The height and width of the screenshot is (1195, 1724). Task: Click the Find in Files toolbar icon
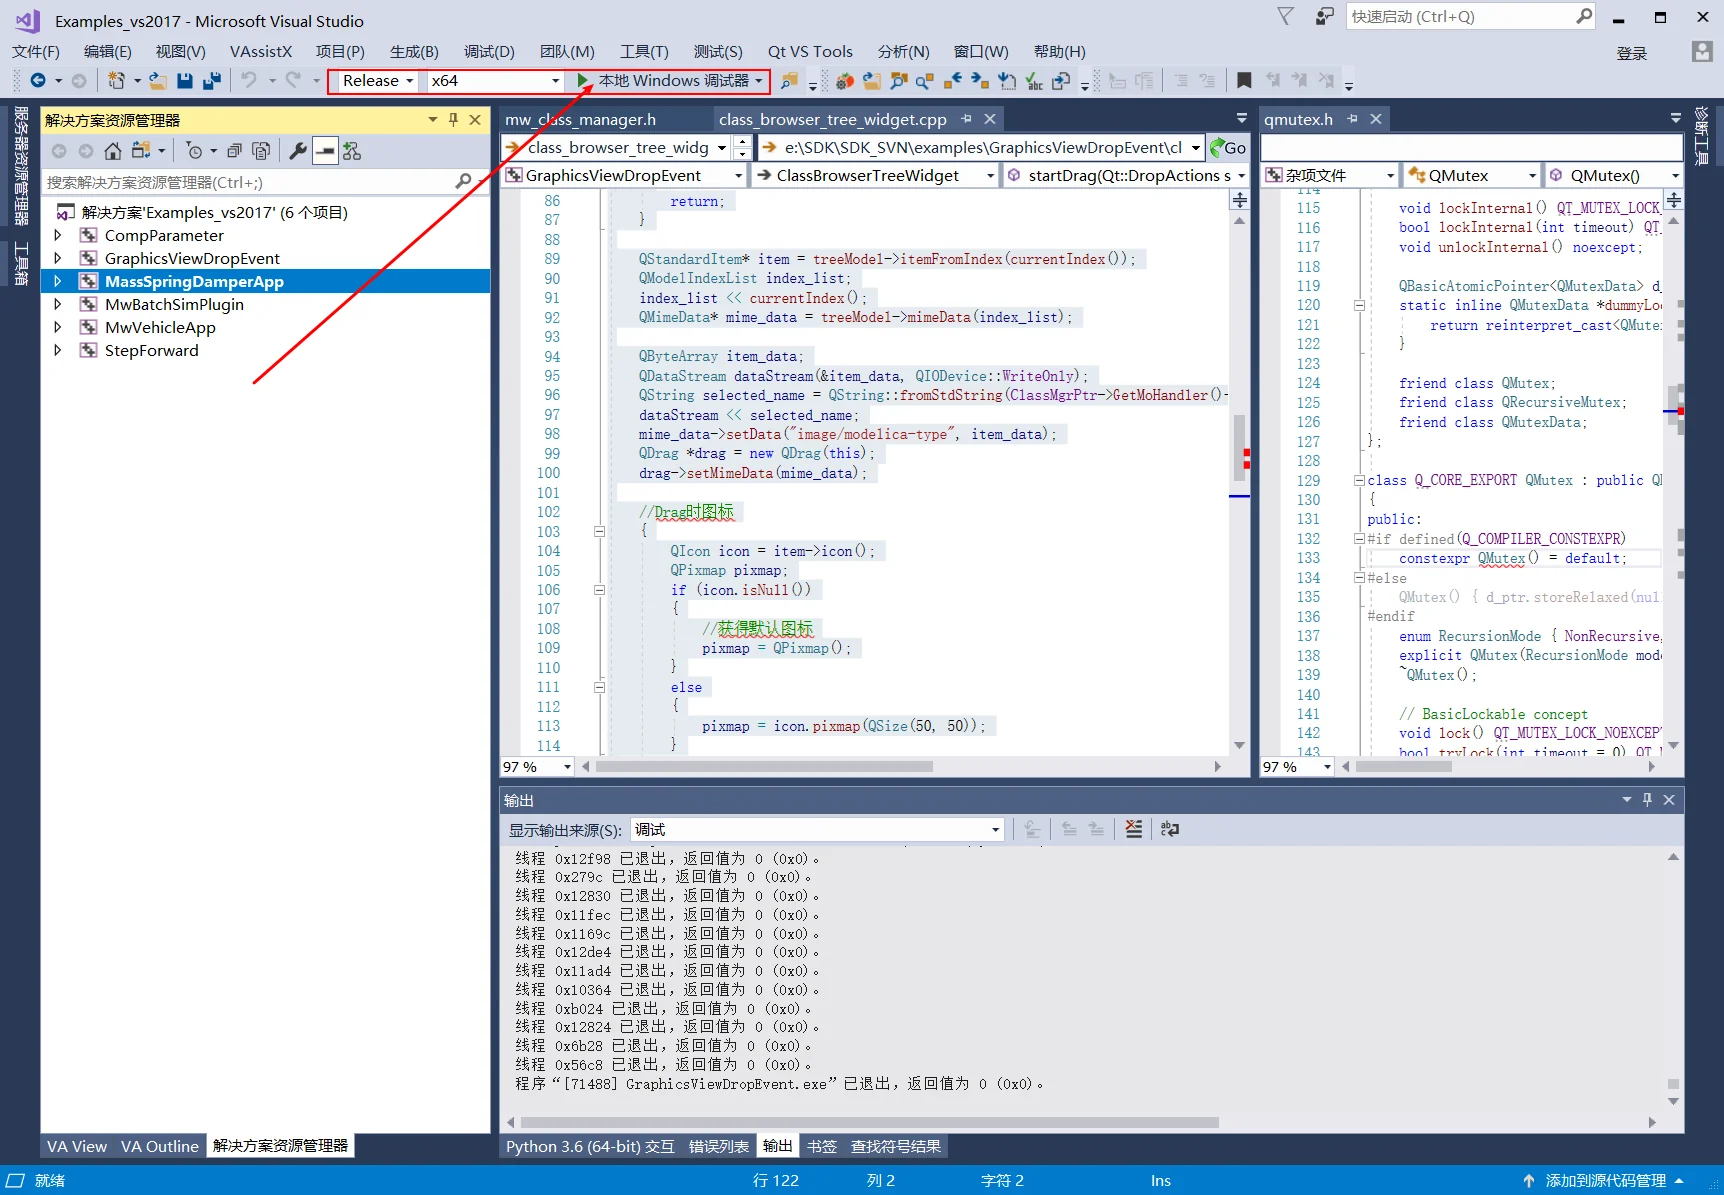[790, 81]
